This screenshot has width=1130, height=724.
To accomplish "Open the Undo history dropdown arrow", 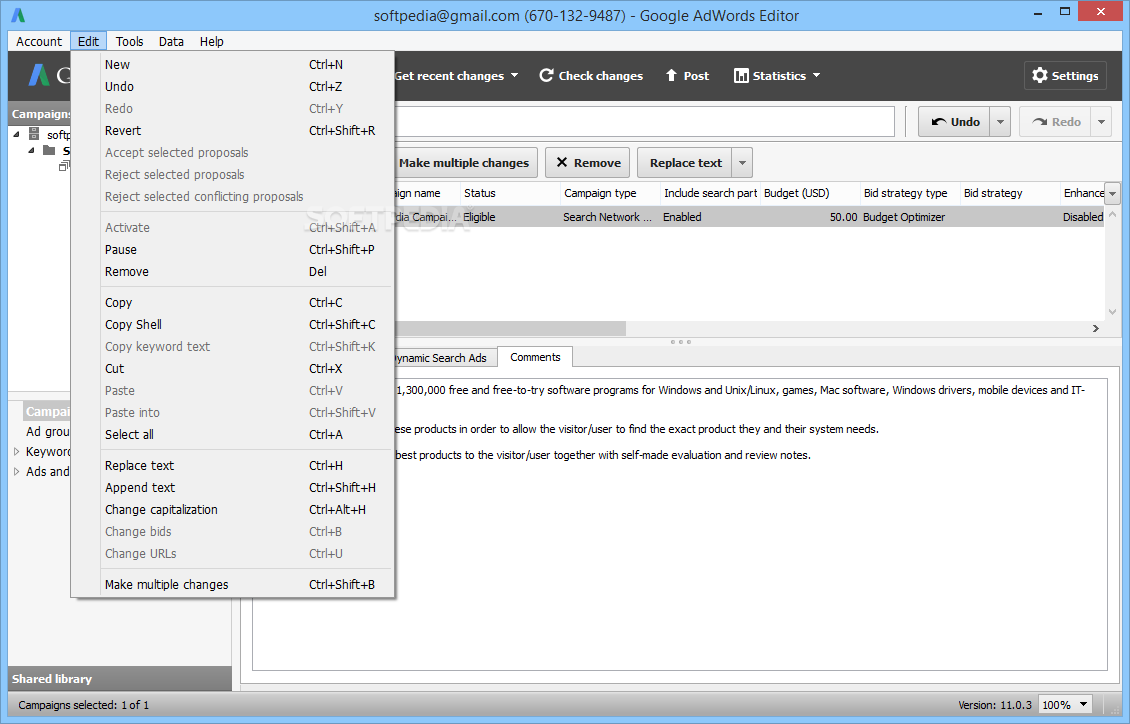I will pos(1000,122).
